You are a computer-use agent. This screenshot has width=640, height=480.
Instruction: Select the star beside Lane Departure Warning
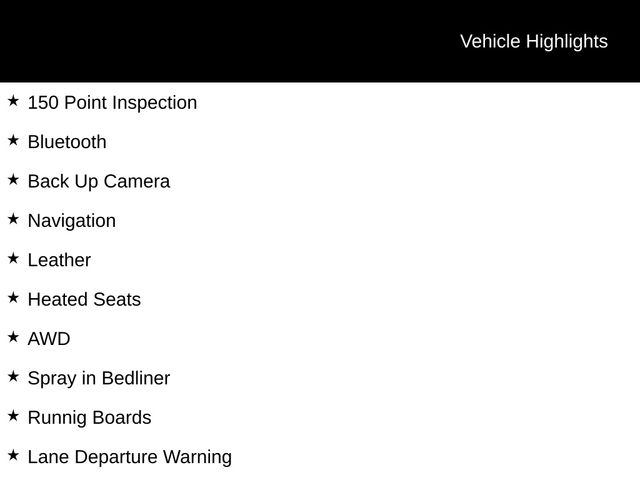click(x=13, y=455)
